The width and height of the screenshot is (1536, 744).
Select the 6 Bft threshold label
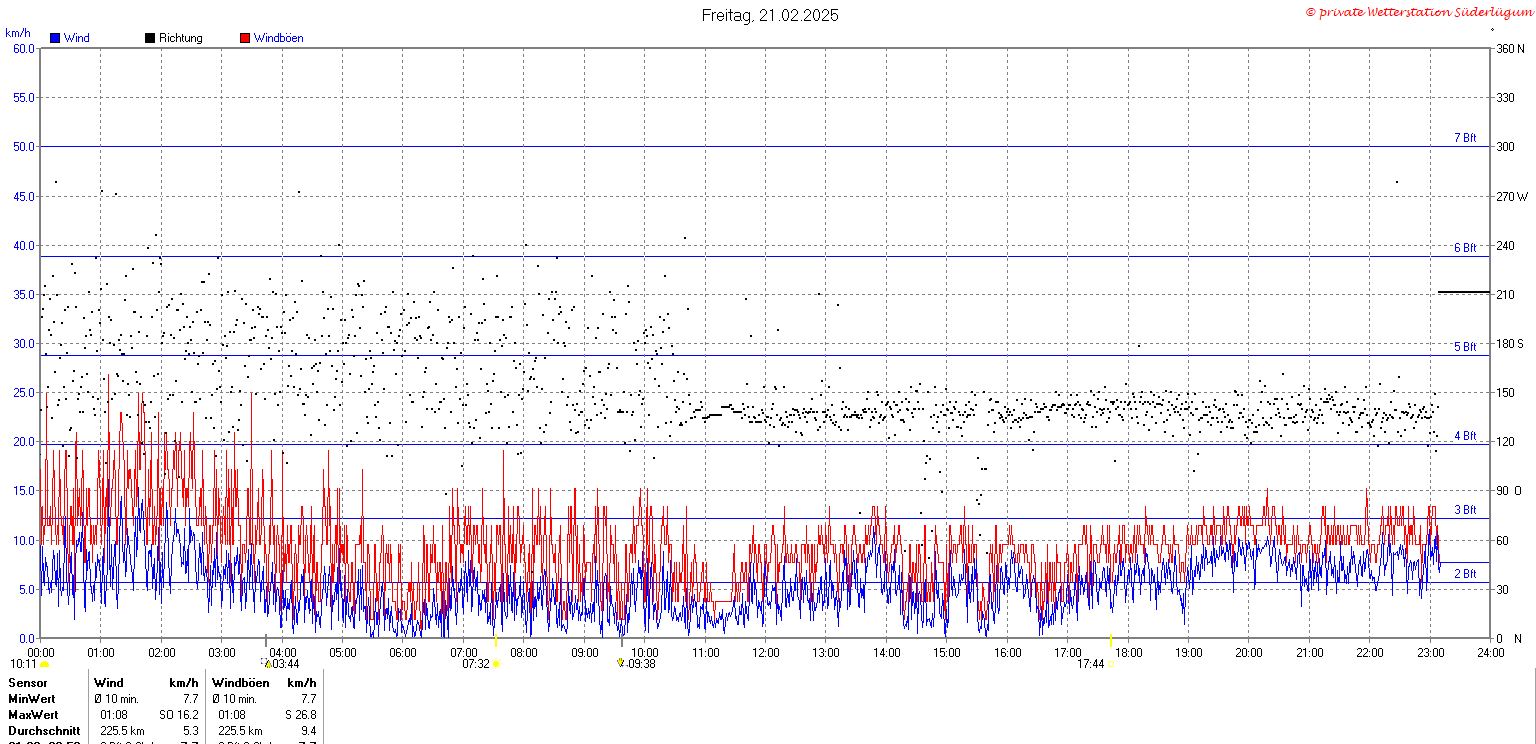click(1465, 248)
